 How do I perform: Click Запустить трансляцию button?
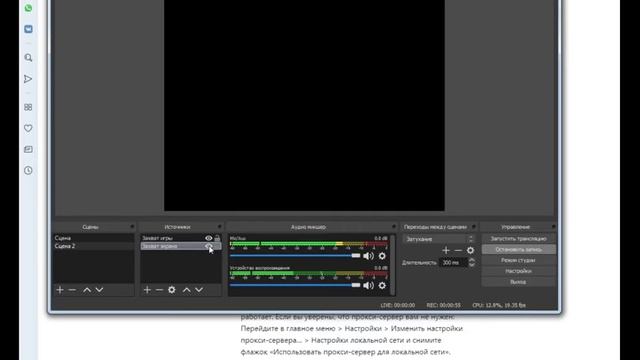[518, 238]
